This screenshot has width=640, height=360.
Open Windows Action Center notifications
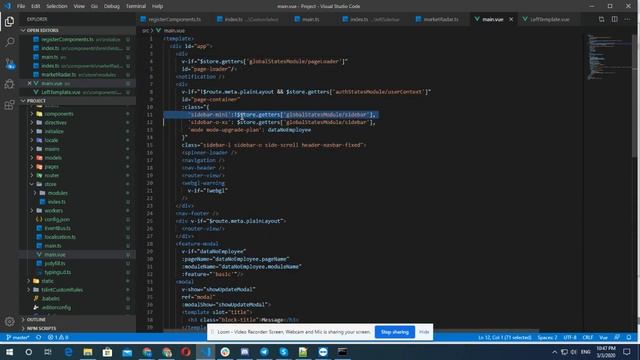coord(627,352)
